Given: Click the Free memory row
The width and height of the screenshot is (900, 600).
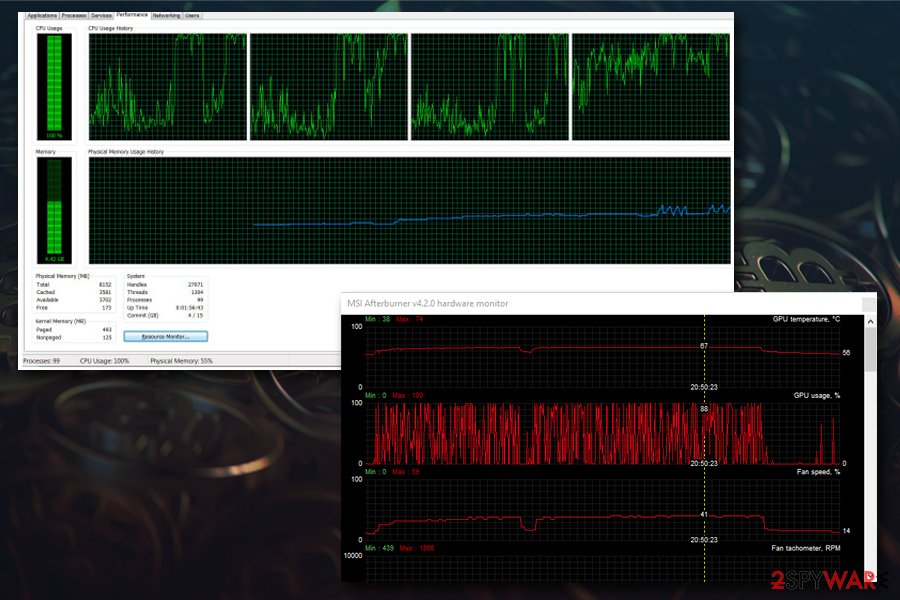Looking at the screenshot, I should [x=73, y=308].
